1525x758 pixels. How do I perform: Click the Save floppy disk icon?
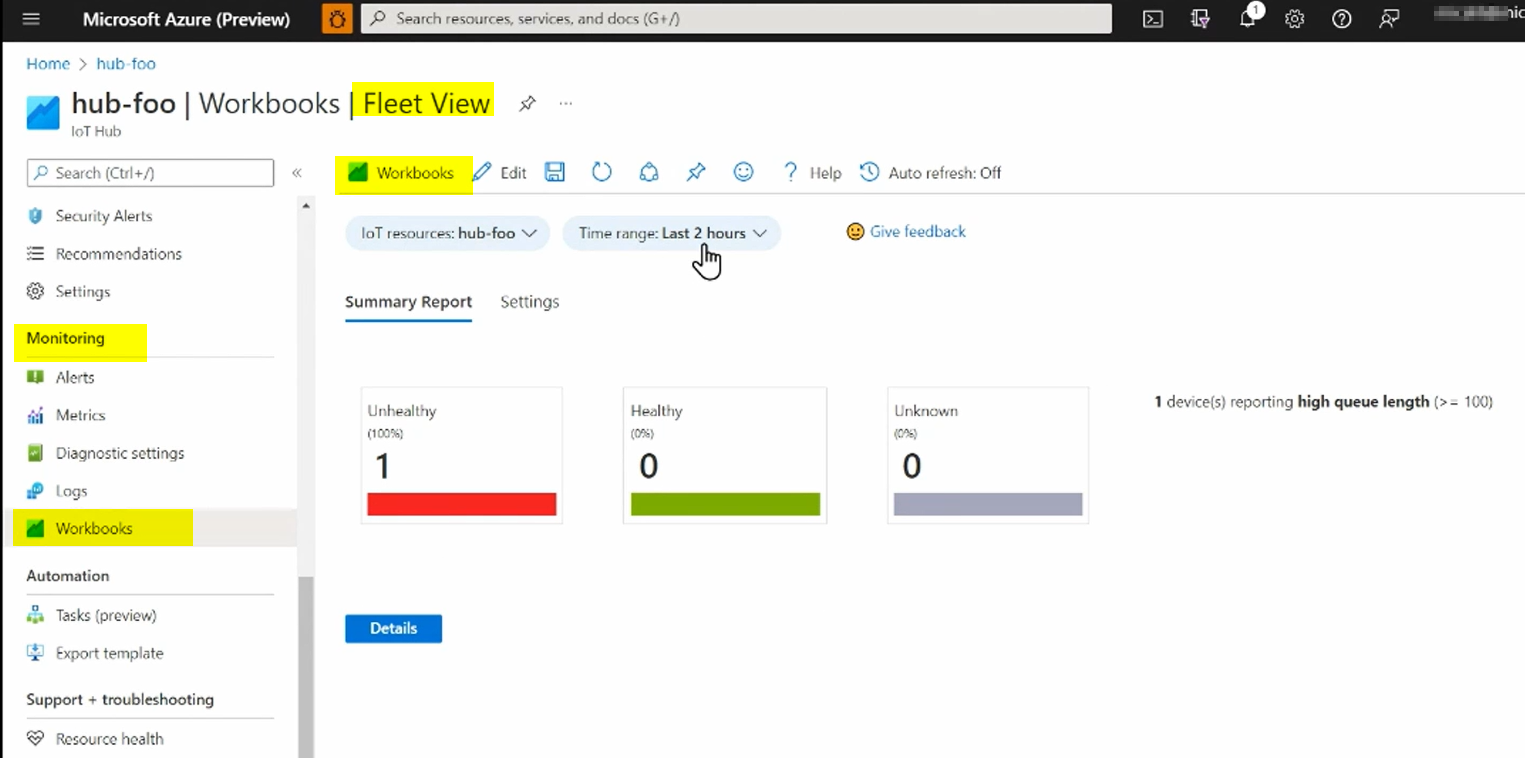pyautogui.click(x=555, y=172)
